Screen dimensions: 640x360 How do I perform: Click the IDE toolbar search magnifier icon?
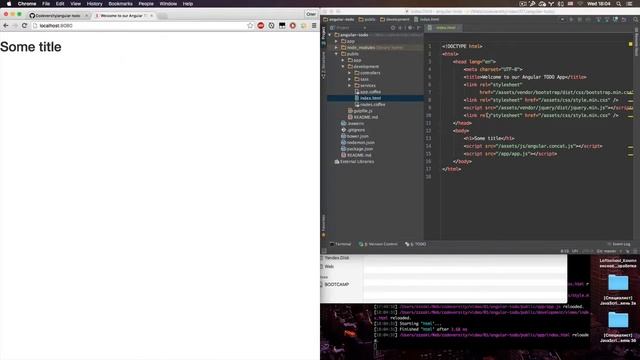[636, 19]
